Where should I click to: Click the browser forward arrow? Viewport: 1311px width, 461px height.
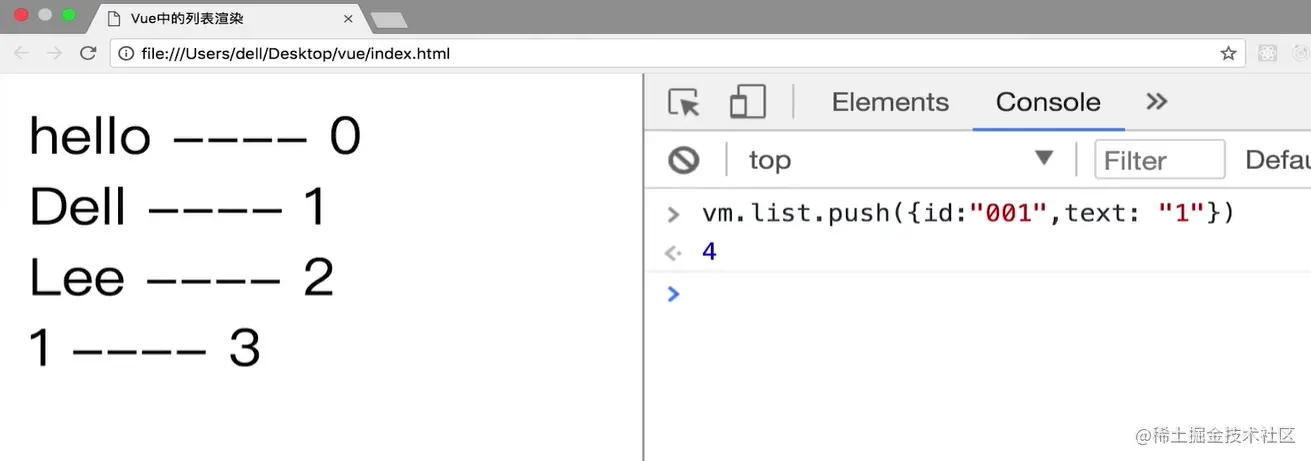(x=55, y=53)
